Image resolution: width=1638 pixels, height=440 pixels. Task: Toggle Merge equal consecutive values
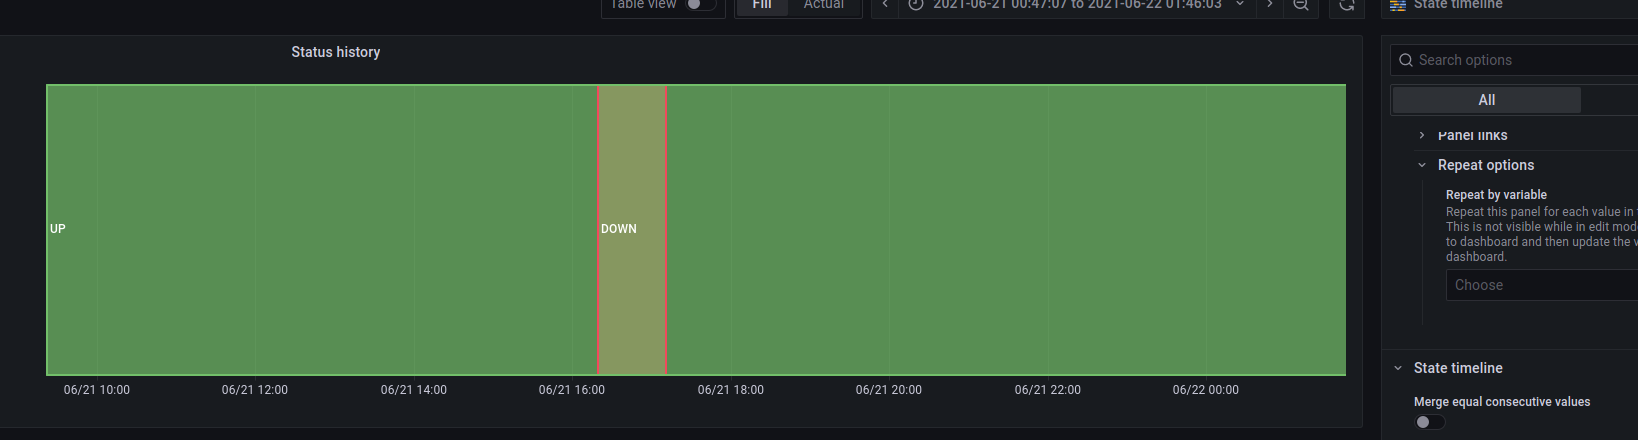tap(1429, 422)
